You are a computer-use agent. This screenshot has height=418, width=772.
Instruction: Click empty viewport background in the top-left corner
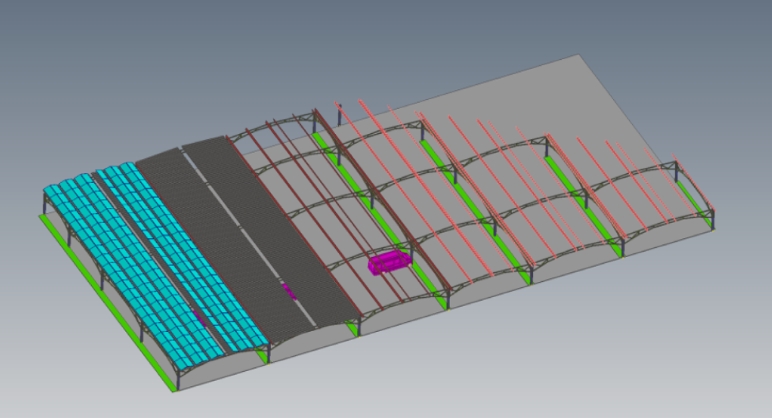40,30
